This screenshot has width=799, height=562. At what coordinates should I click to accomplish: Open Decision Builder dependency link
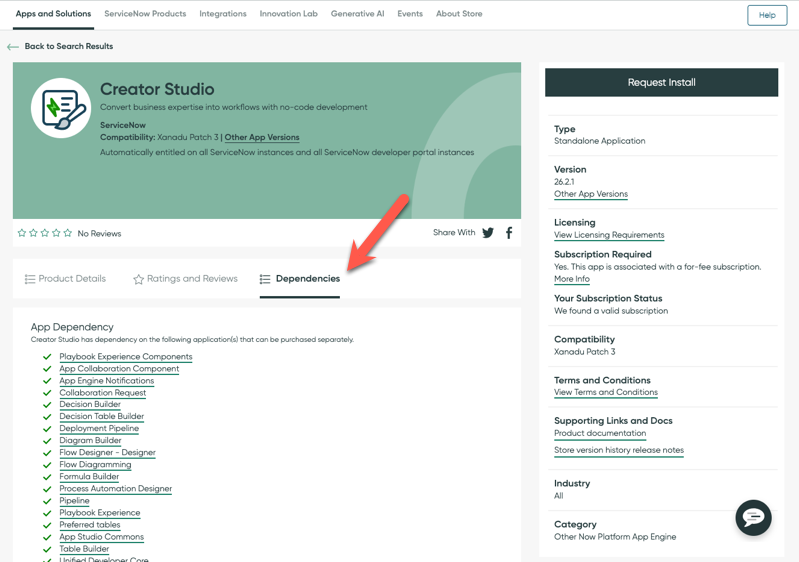click(x=90, y=405)
